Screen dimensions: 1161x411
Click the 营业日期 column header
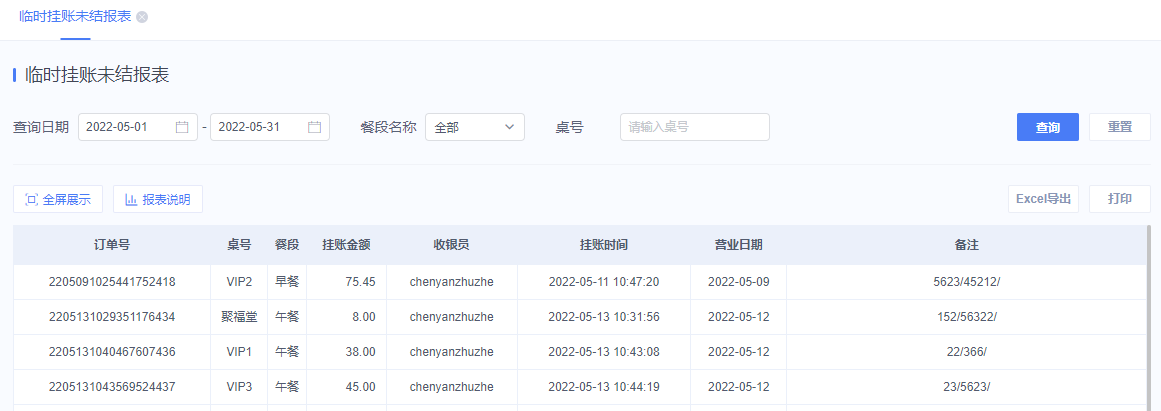click(x=739, y=245)
